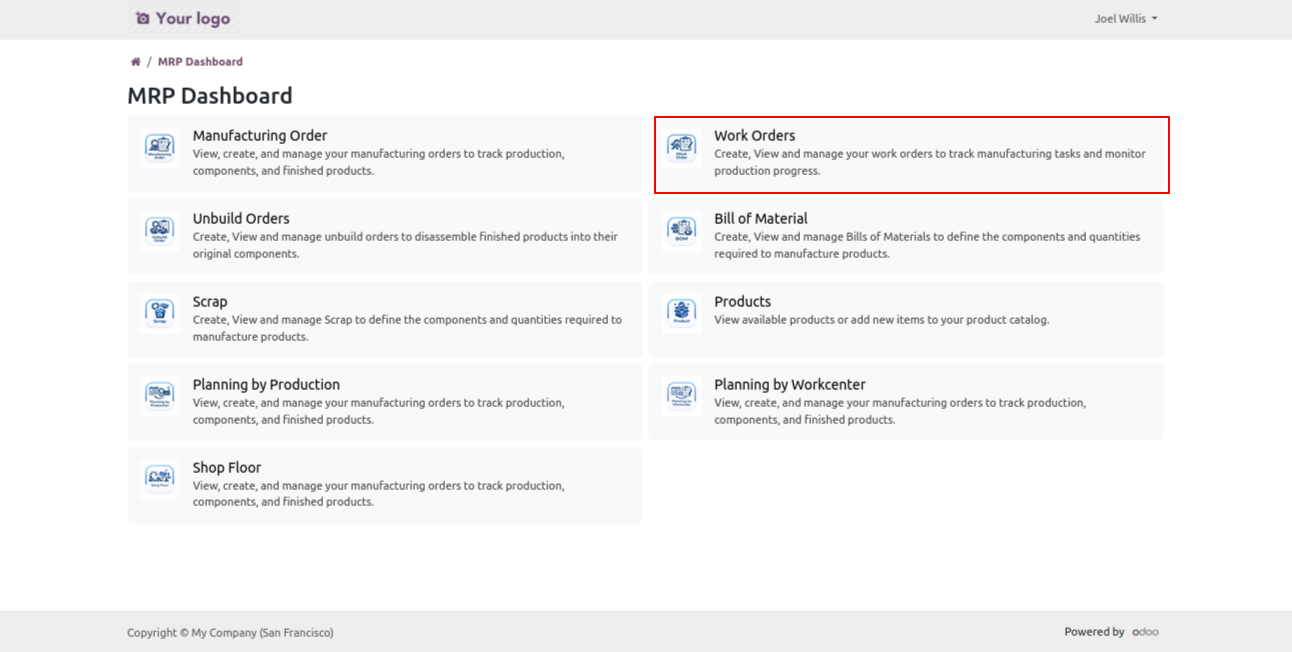Click the Planning by Production icon

coord(159,396)
